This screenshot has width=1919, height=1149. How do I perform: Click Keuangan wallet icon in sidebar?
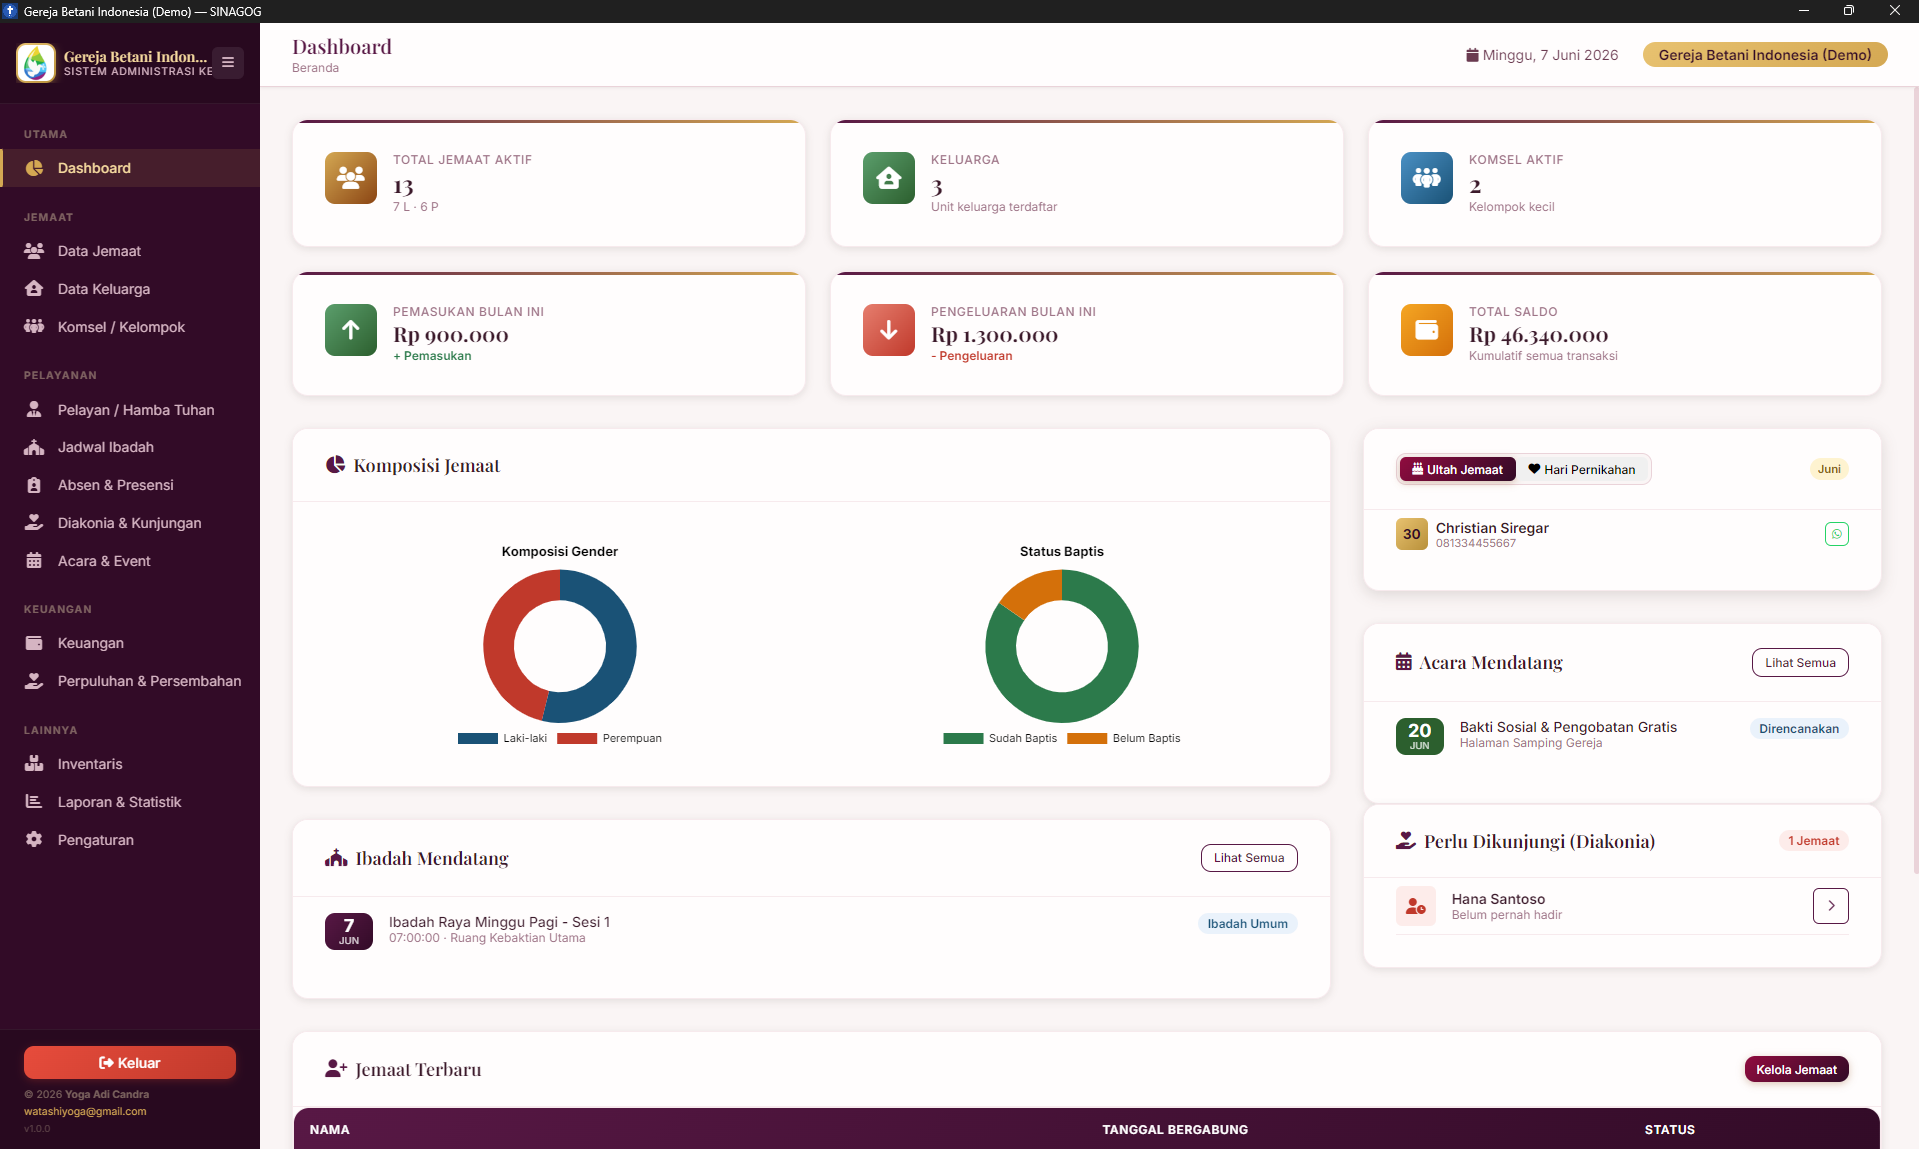pyautogui.click(x=34, y=643)
